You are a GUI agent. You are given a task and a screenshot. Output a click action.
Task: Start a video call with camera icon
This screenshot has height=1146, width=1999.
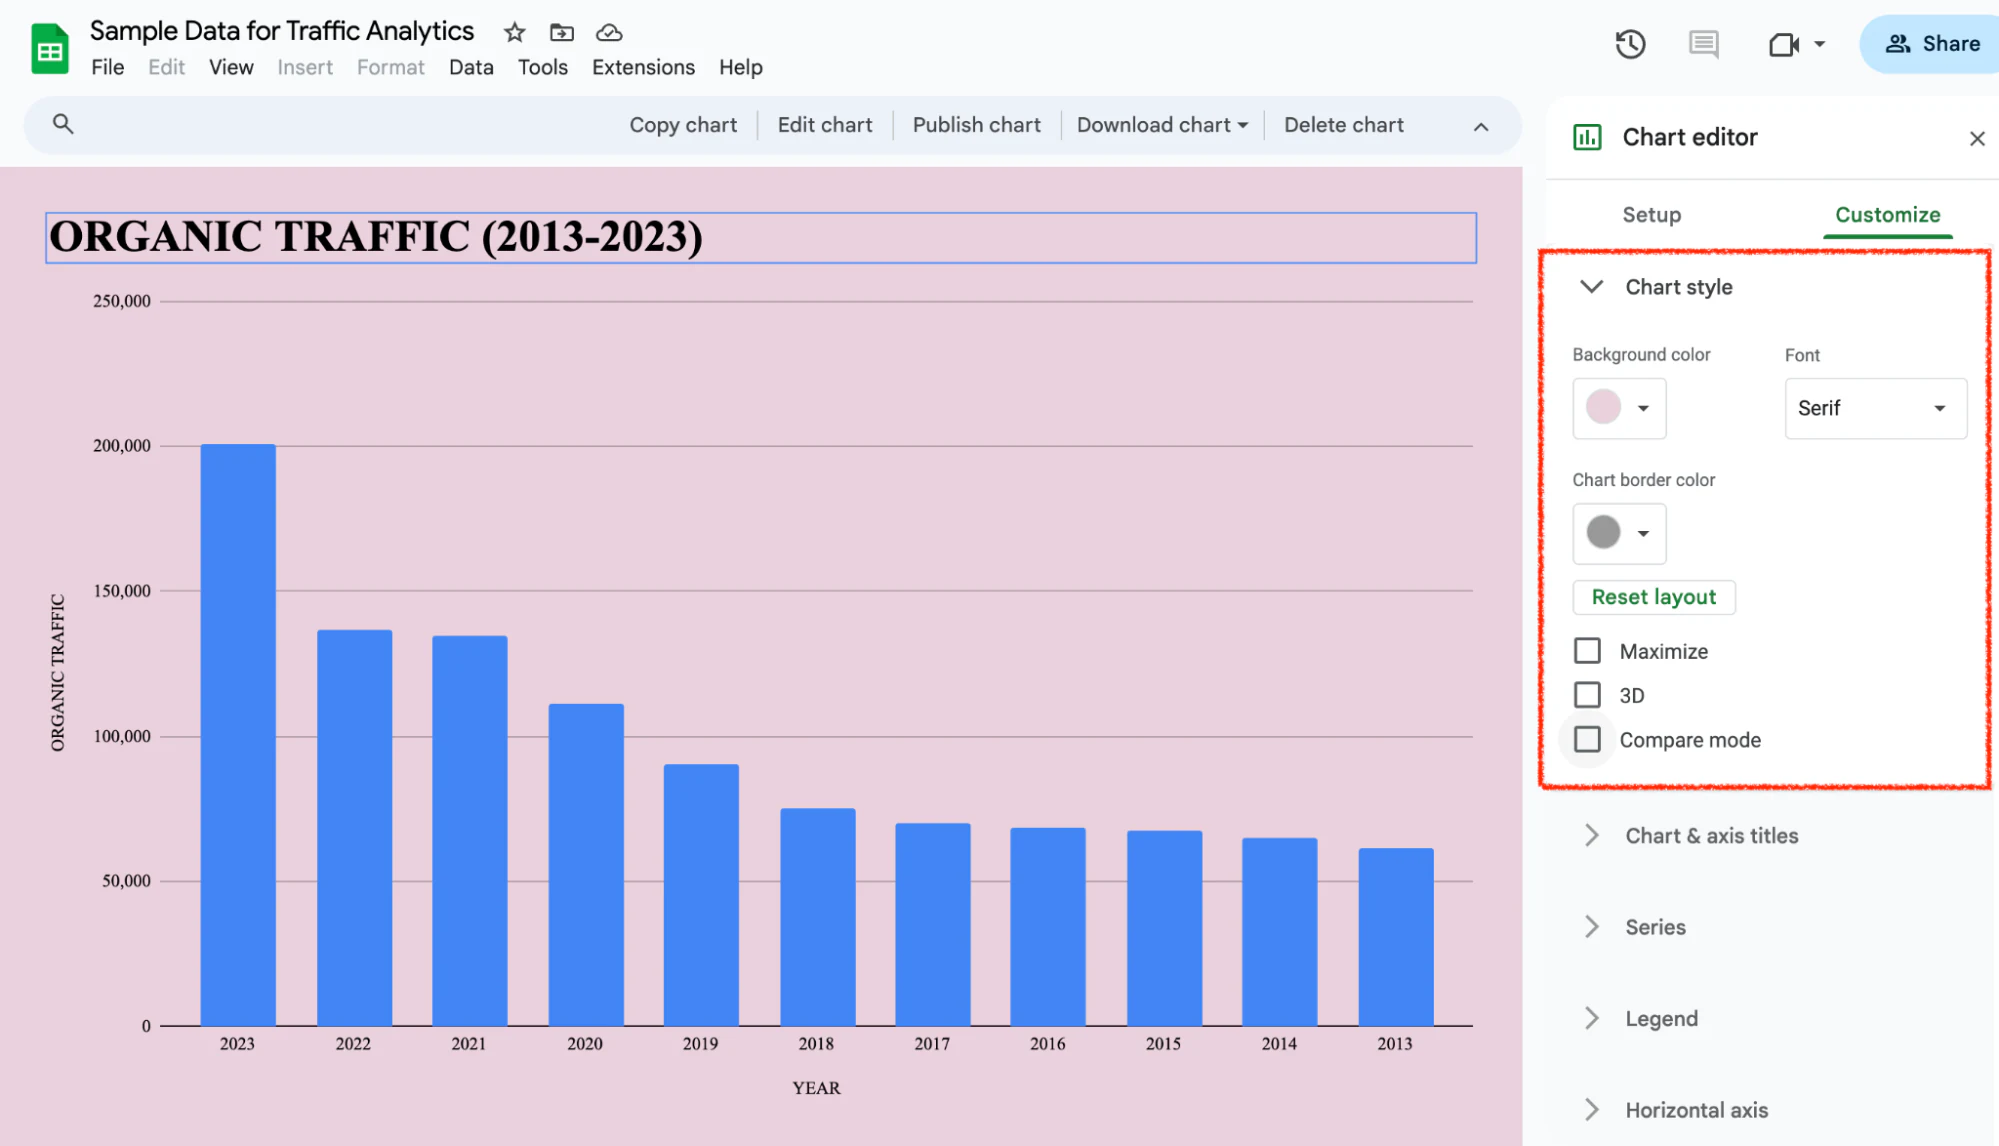point(1783,44)
